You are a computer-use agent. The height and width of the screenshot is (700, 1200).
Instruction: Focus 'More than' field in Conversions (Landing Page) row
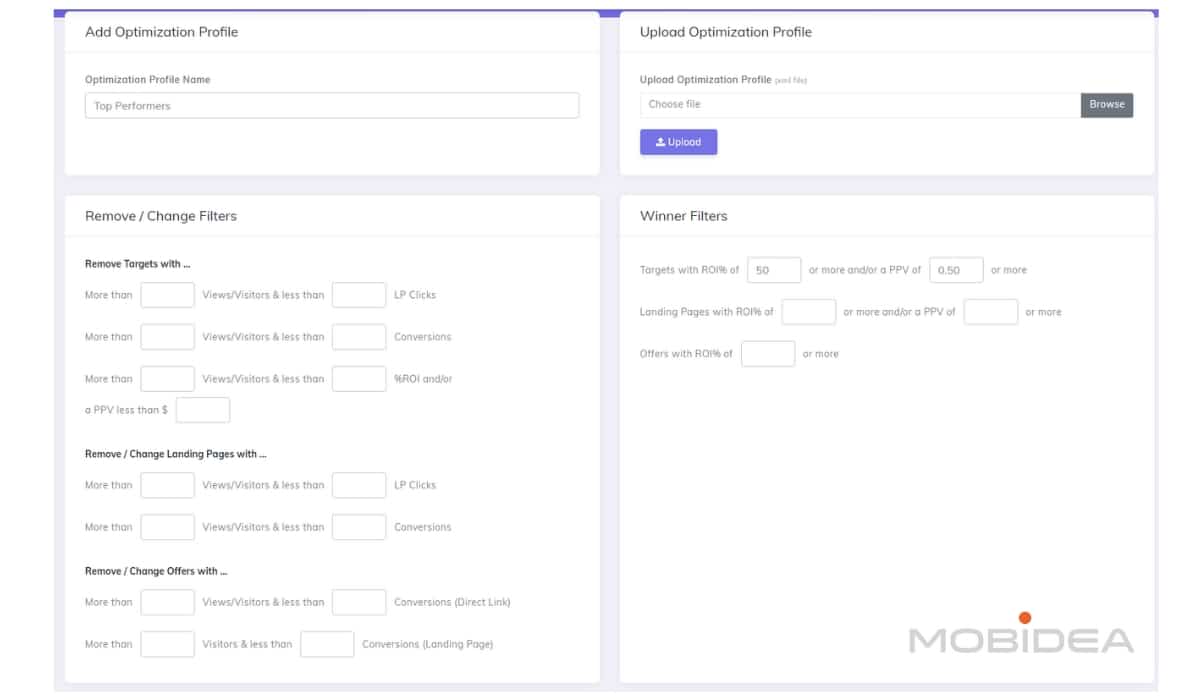click(x=168, y=644)
